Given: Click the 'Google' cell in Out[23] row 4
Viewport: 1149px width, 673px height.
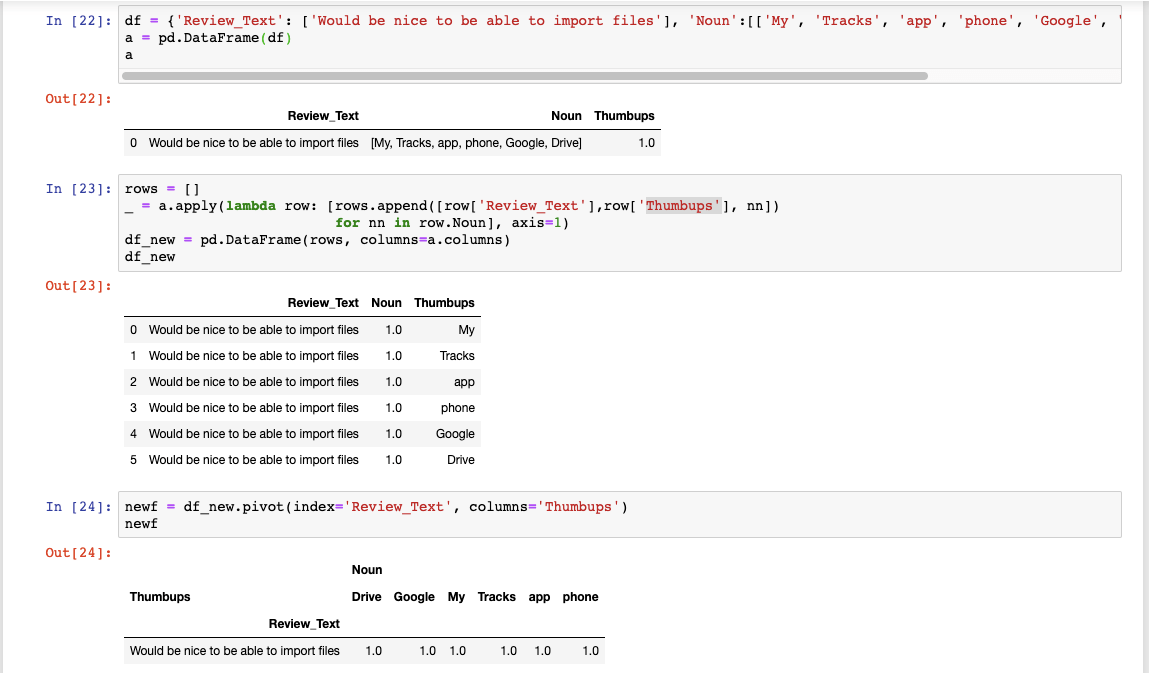Looking at the screenshot, I should point(455,434).
